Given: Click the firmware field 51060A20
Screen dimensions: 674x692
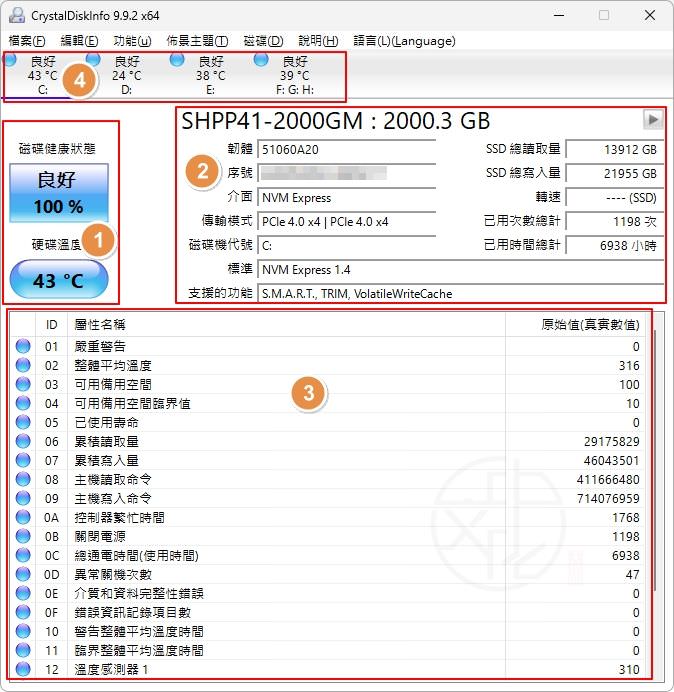Looking at the screenshot, I should click(346, 150).
